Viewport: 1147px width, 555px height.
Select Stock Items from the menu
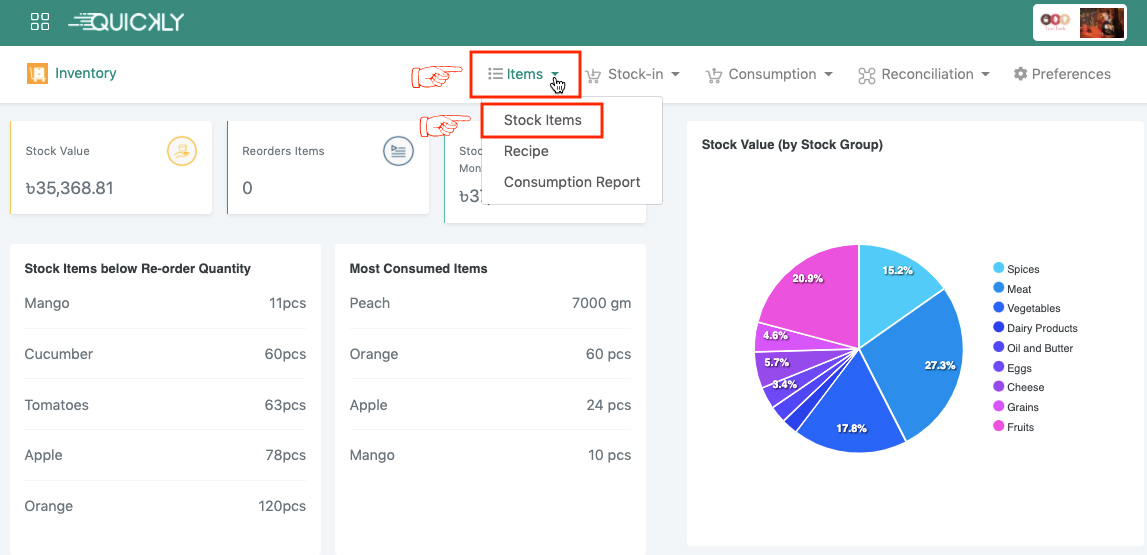click(x=542, y=120)
